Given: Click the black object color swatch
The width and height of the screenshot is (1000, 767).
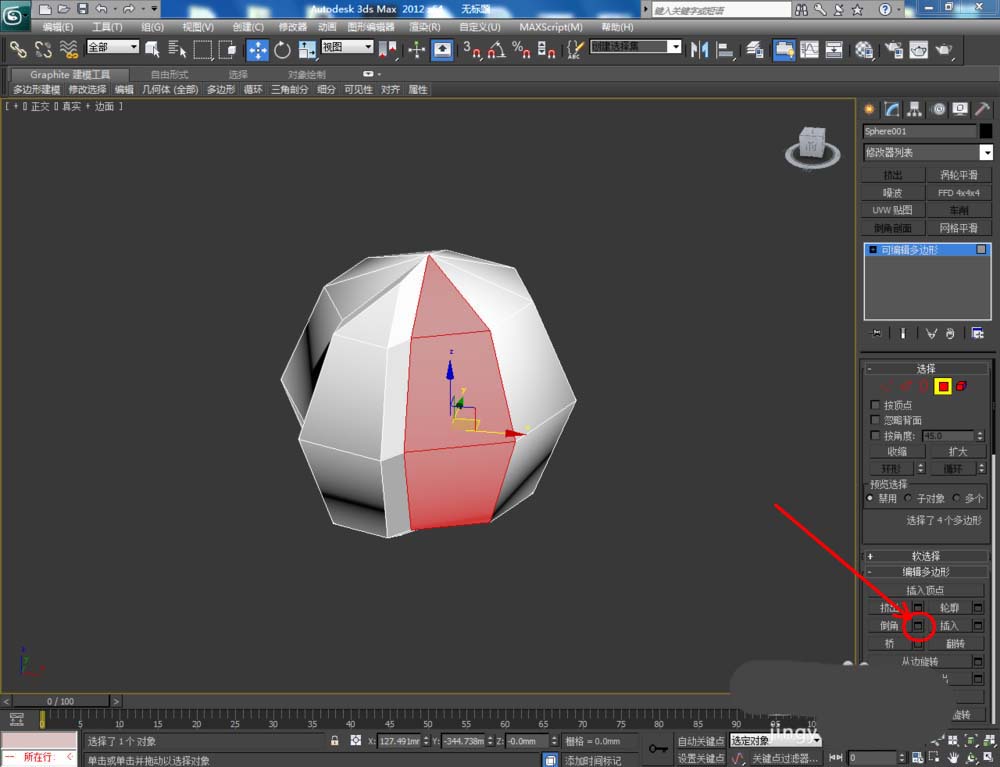Looking at the screenshot, I should [x=986, y=131].
